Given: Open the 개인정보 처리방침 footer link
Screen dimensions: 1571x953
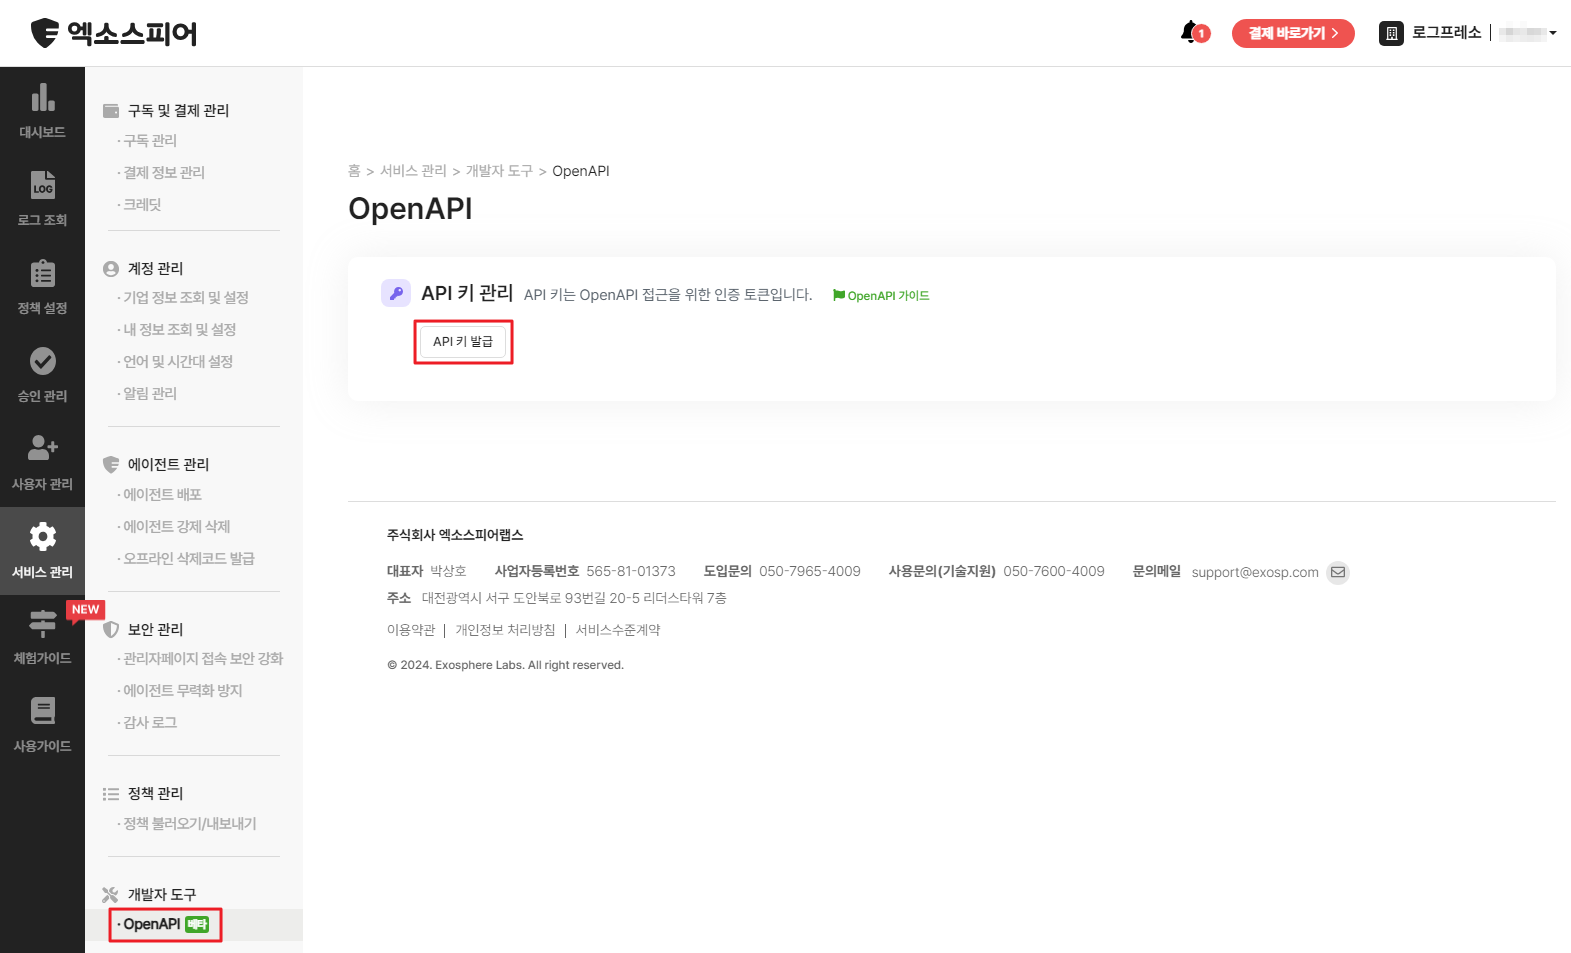Looking at the screenshot, I should [505, 630].
